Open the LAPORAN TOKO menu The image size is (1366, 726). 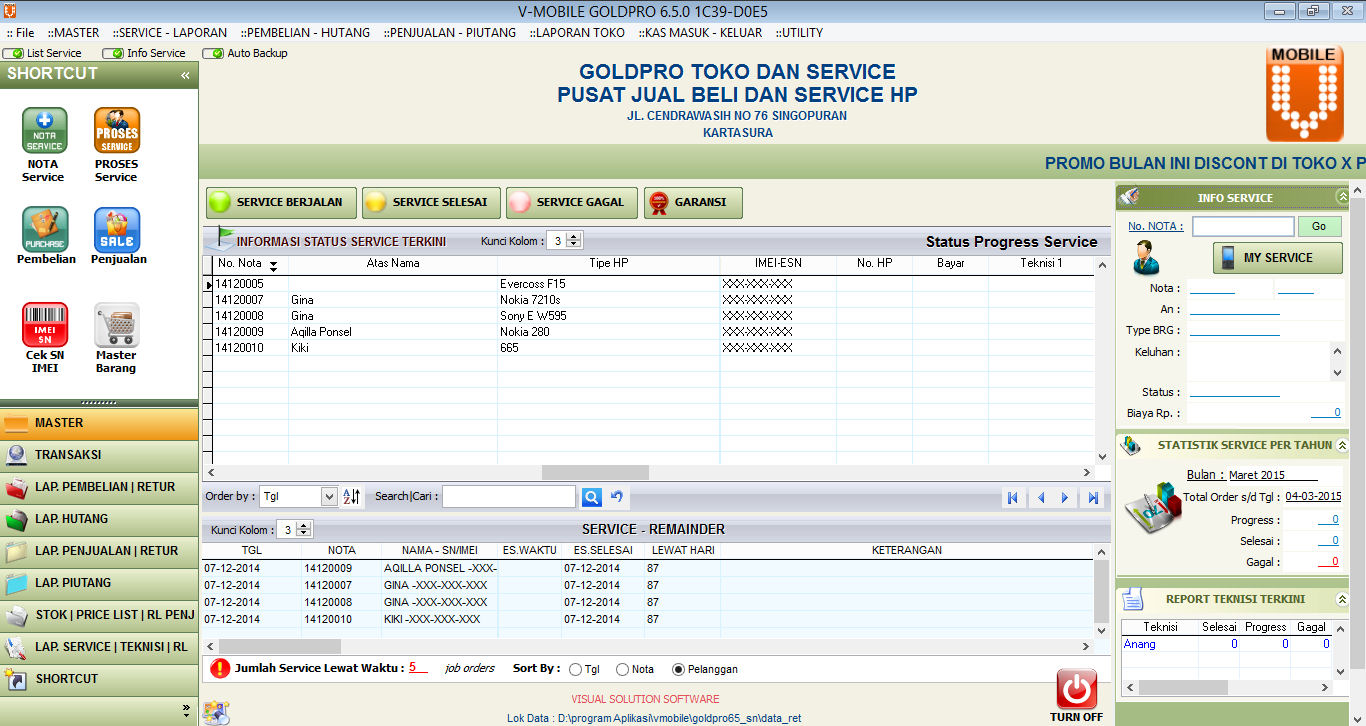click(x=576, y=32)
